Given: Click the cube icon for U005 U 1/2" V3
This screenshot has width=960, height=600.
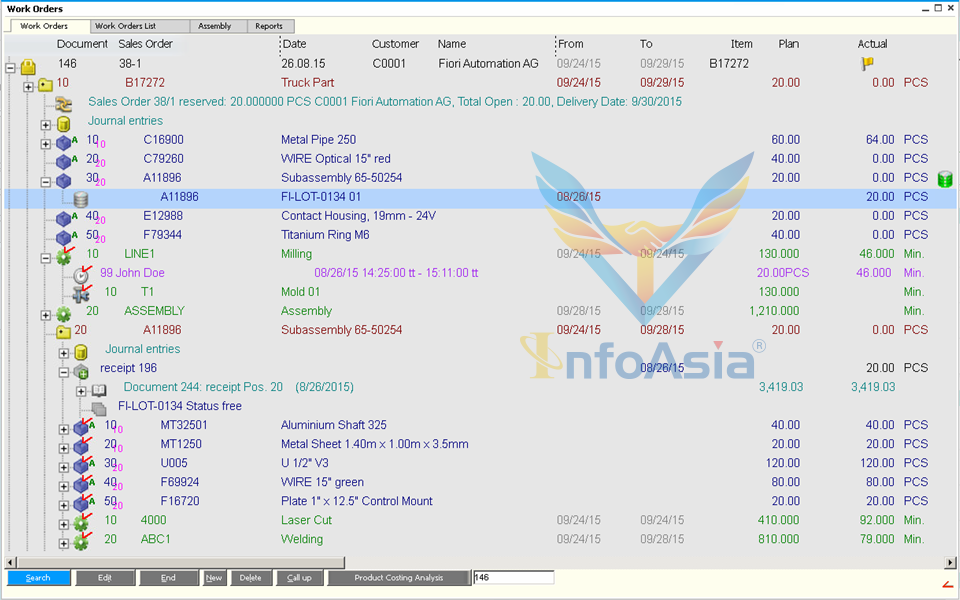Looking at the screenshot, I should [x=81, y=466].
